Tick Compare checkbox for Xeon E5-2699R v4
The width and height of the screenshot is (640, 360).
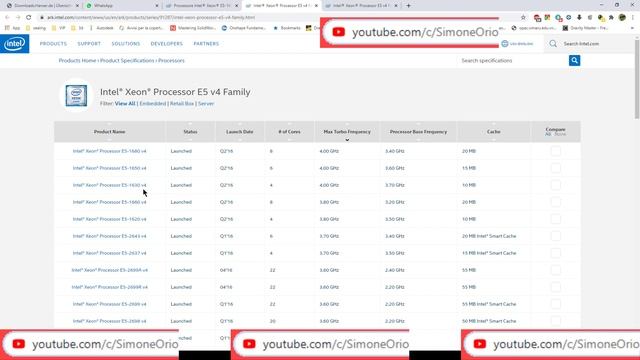(556, 287)
